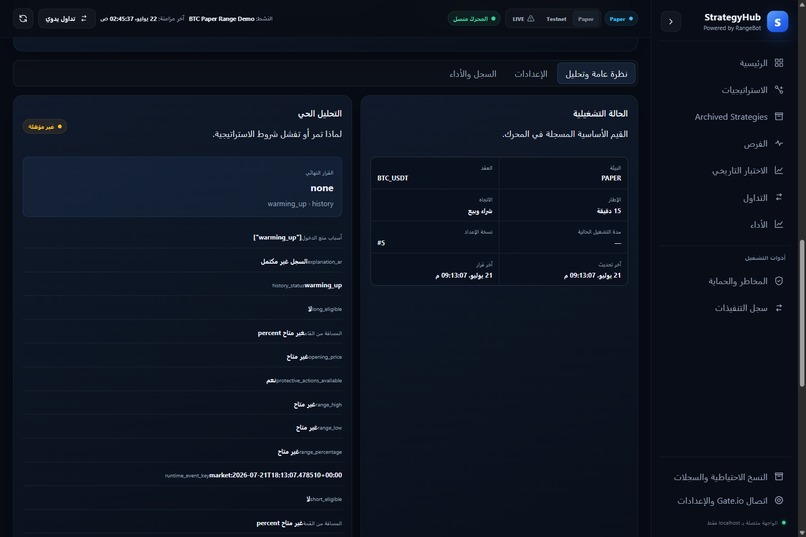The width and height of the screenshot is (806, 537).
Task: Click ["warming_up"] entry block reasons value
Action: pos(277,237)
